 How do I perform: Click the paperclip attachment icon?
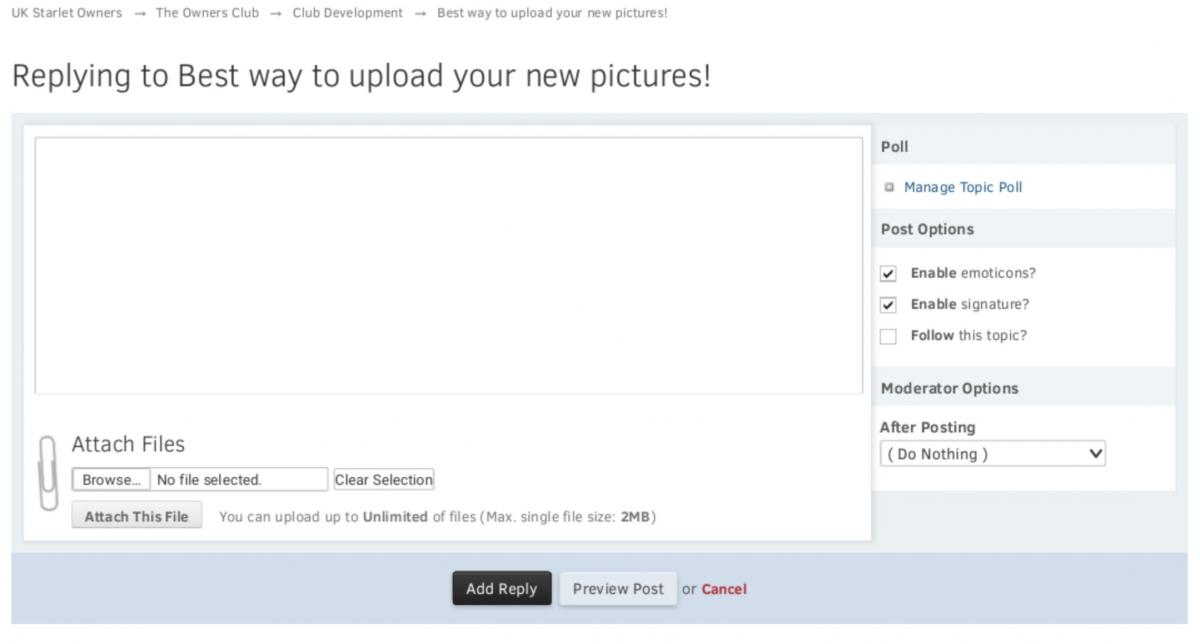point(48,473)
